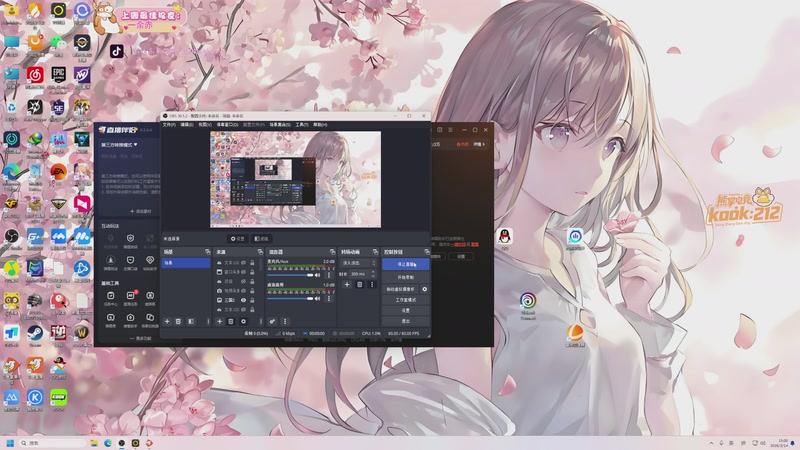Undock the 转场动画 panel with its float icon
Viewport: 800px width, 450px height.
pos(375,252)
